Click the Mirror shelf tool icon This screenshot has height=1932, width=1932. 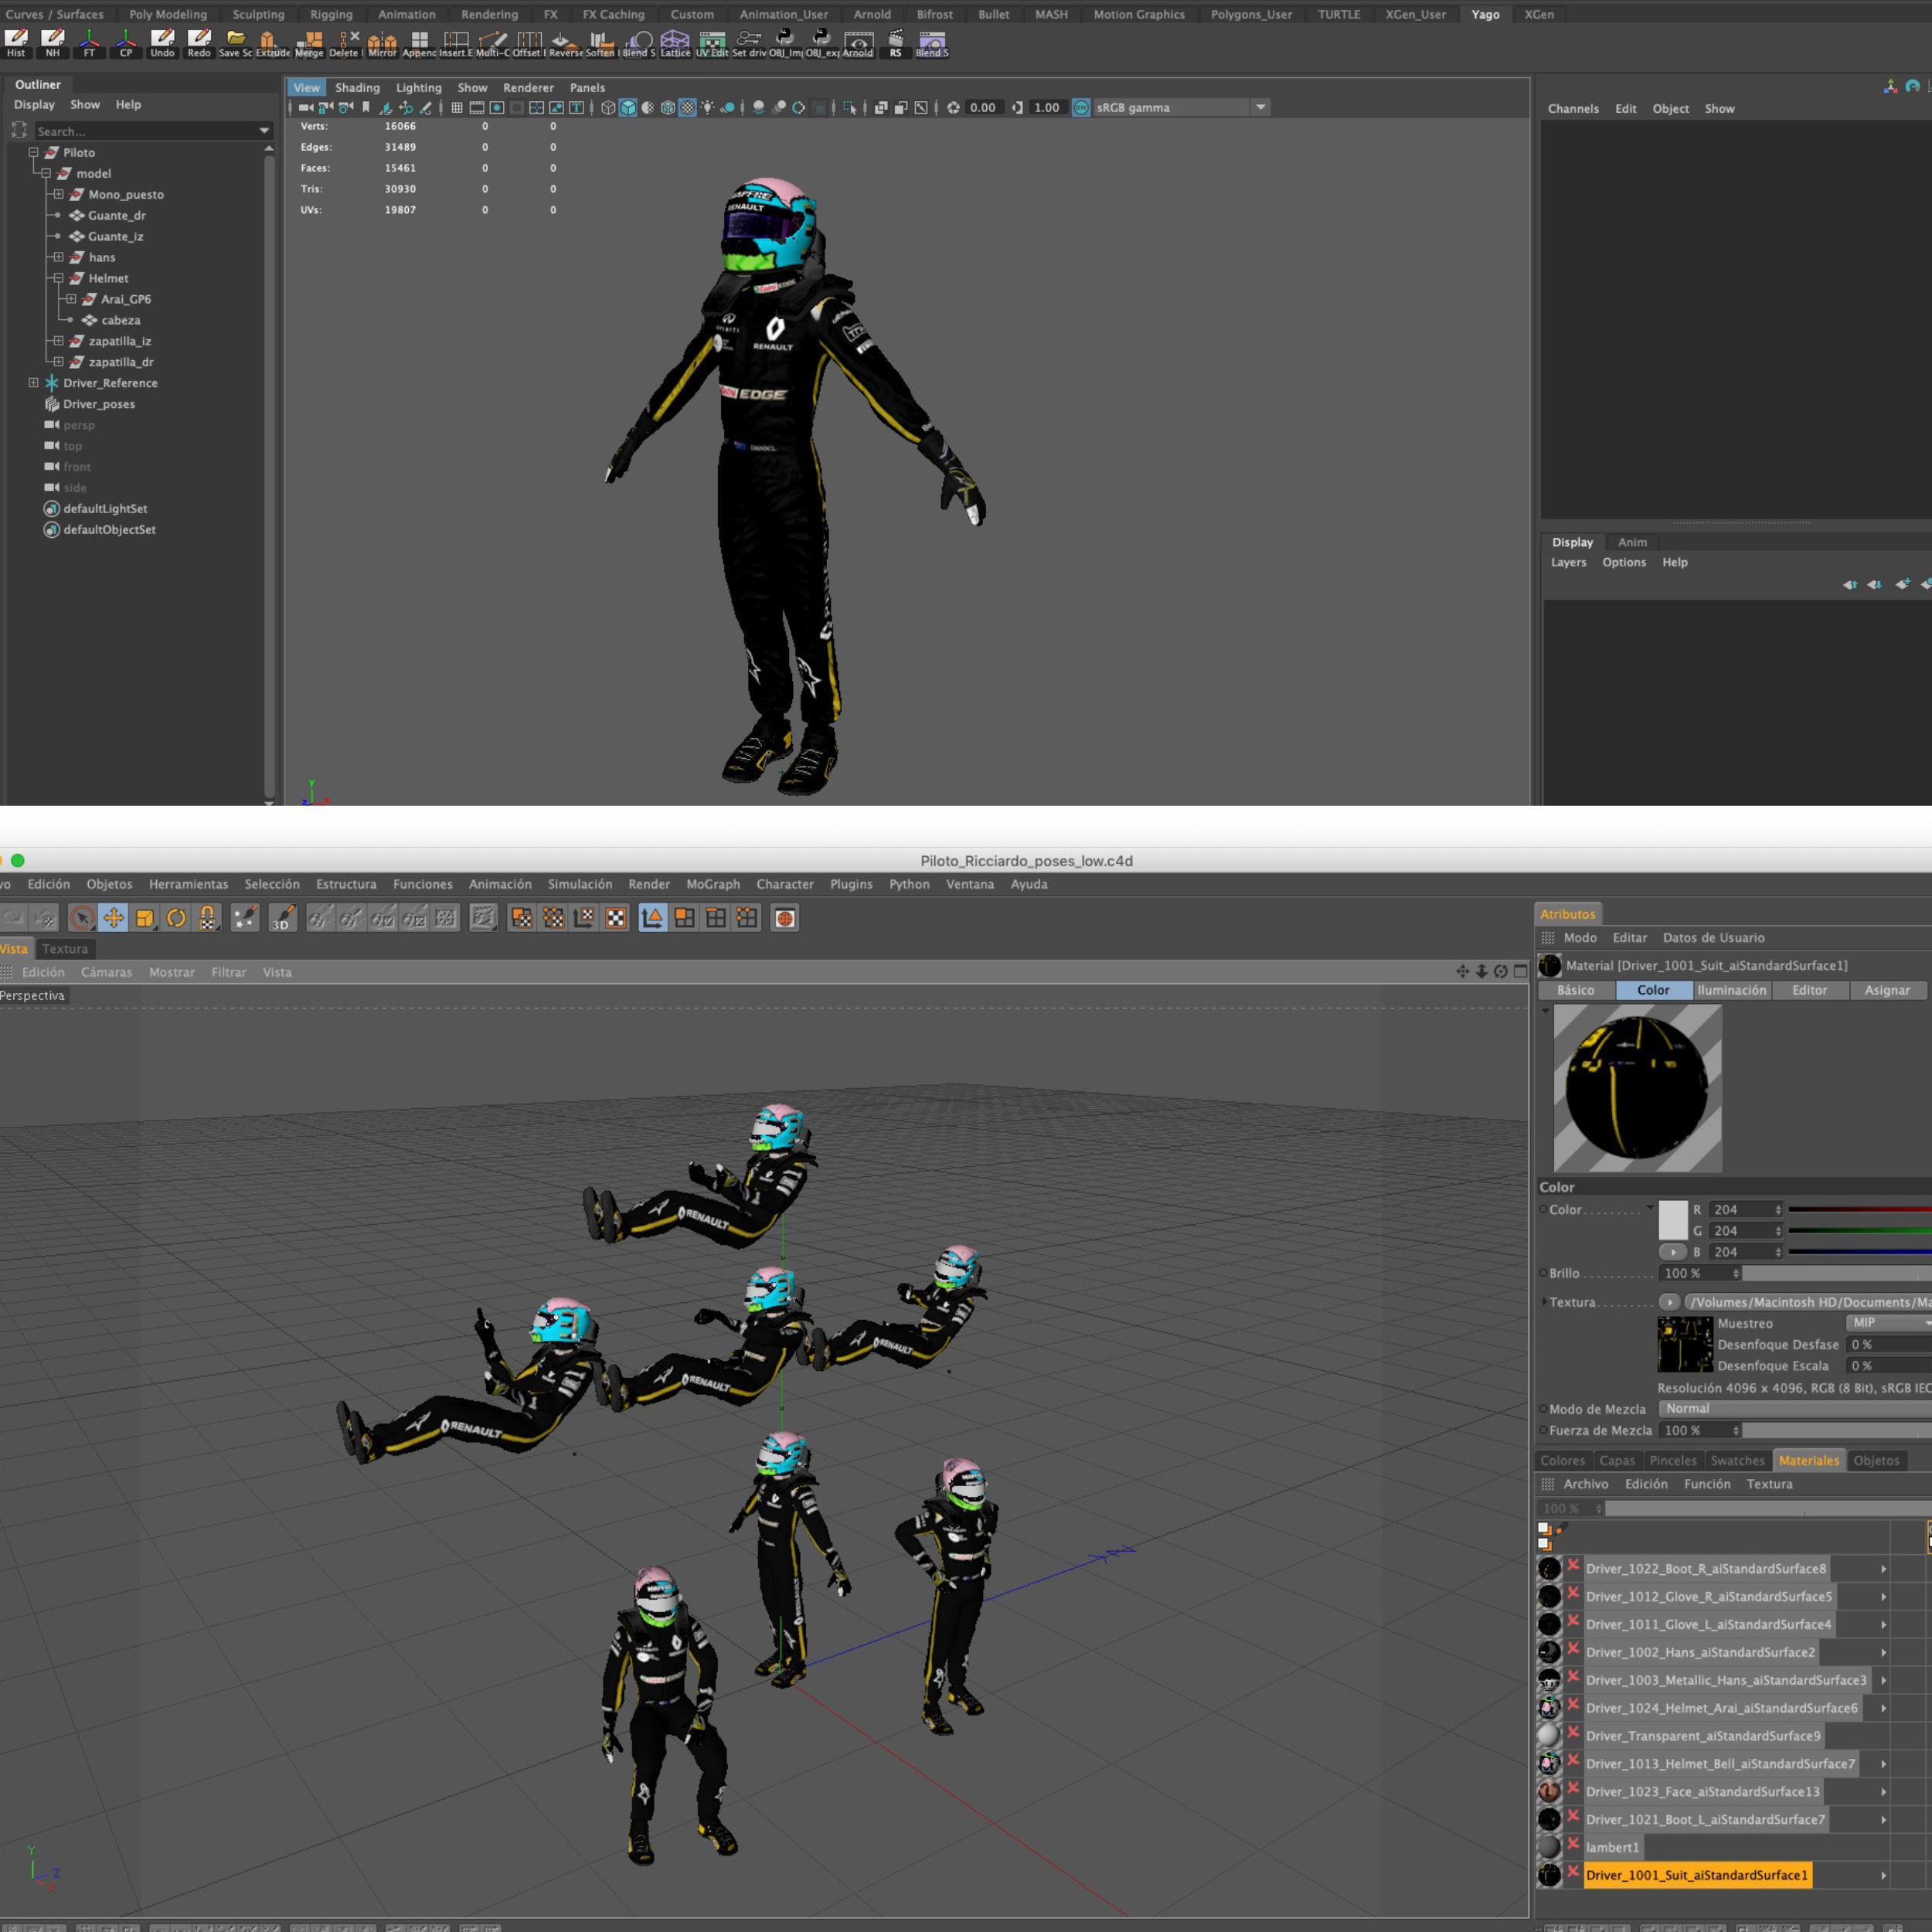tap(381, 41)
